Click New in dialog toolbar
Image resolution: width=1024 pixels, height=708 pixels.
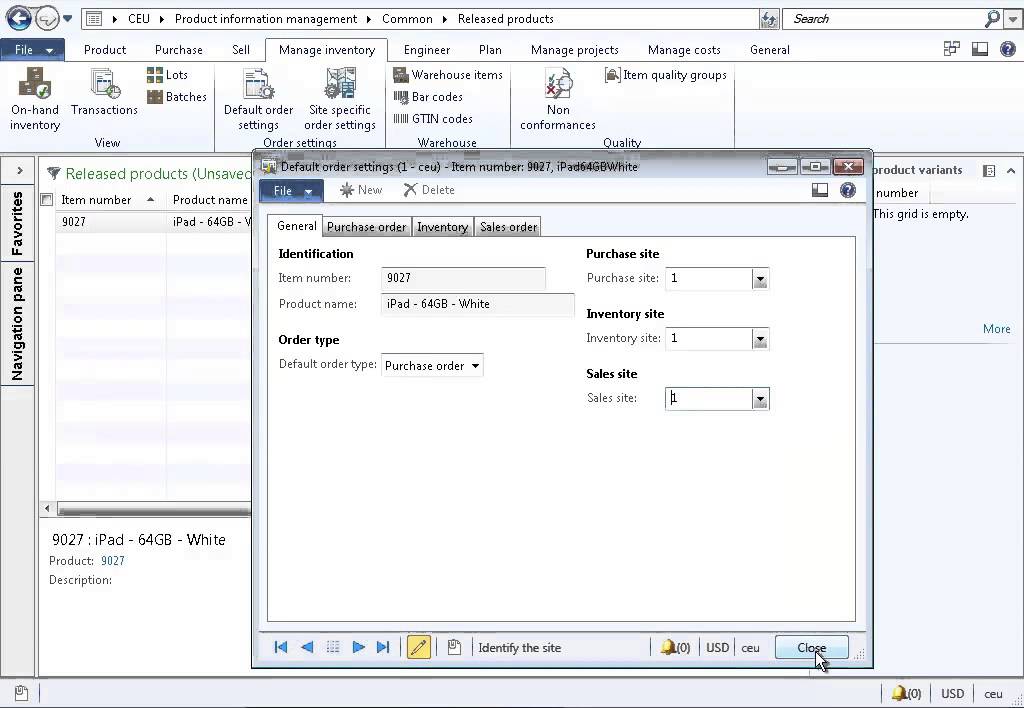[360, 190]
